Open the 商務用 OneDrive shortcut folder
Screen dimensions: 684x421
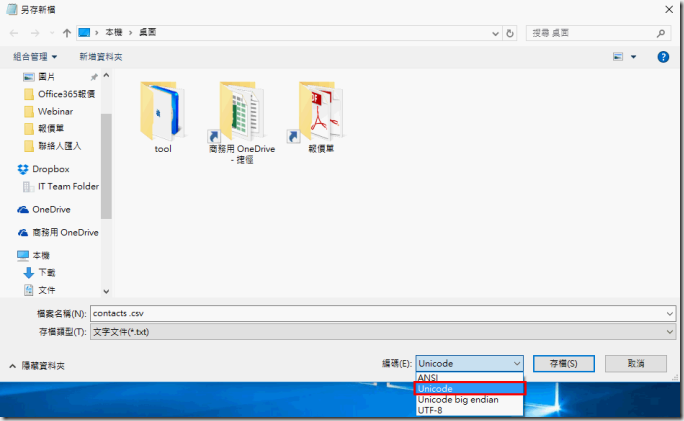(x=239, y=118)
